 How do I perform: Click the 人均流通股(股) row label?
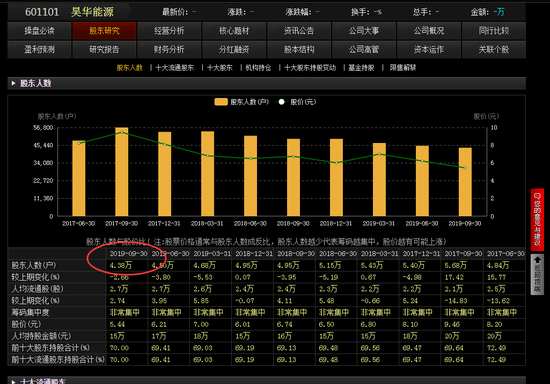coord(37,289)
